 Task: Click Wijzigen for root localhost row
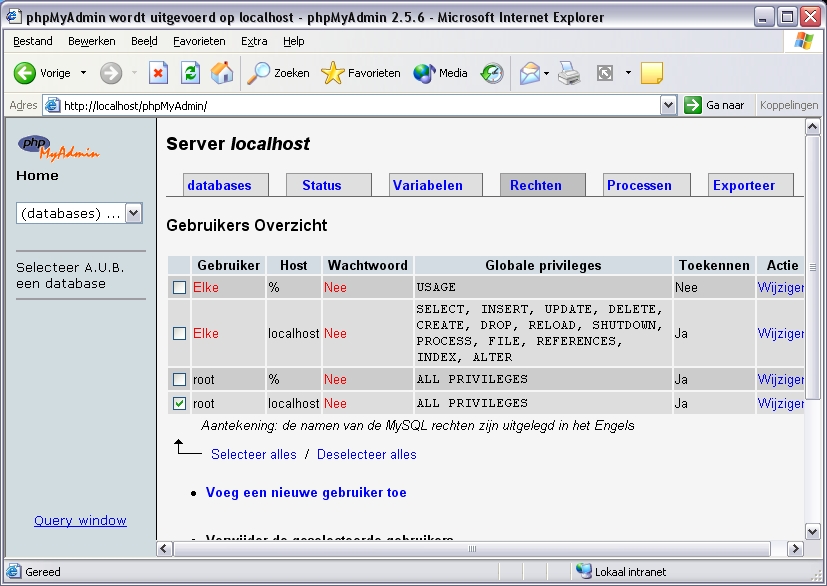pyautogui.click(x=781, y=404)
